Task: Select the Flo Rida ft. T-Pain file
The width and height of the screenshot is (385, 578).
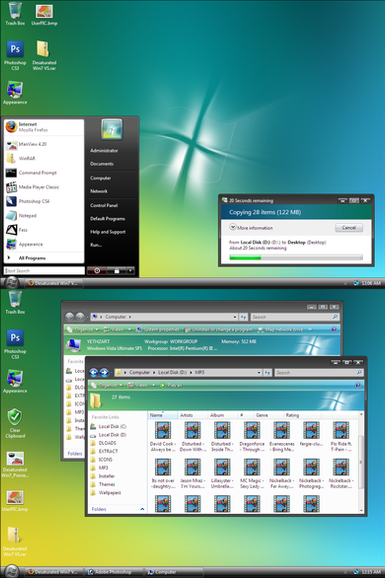Action: (341, 437)
